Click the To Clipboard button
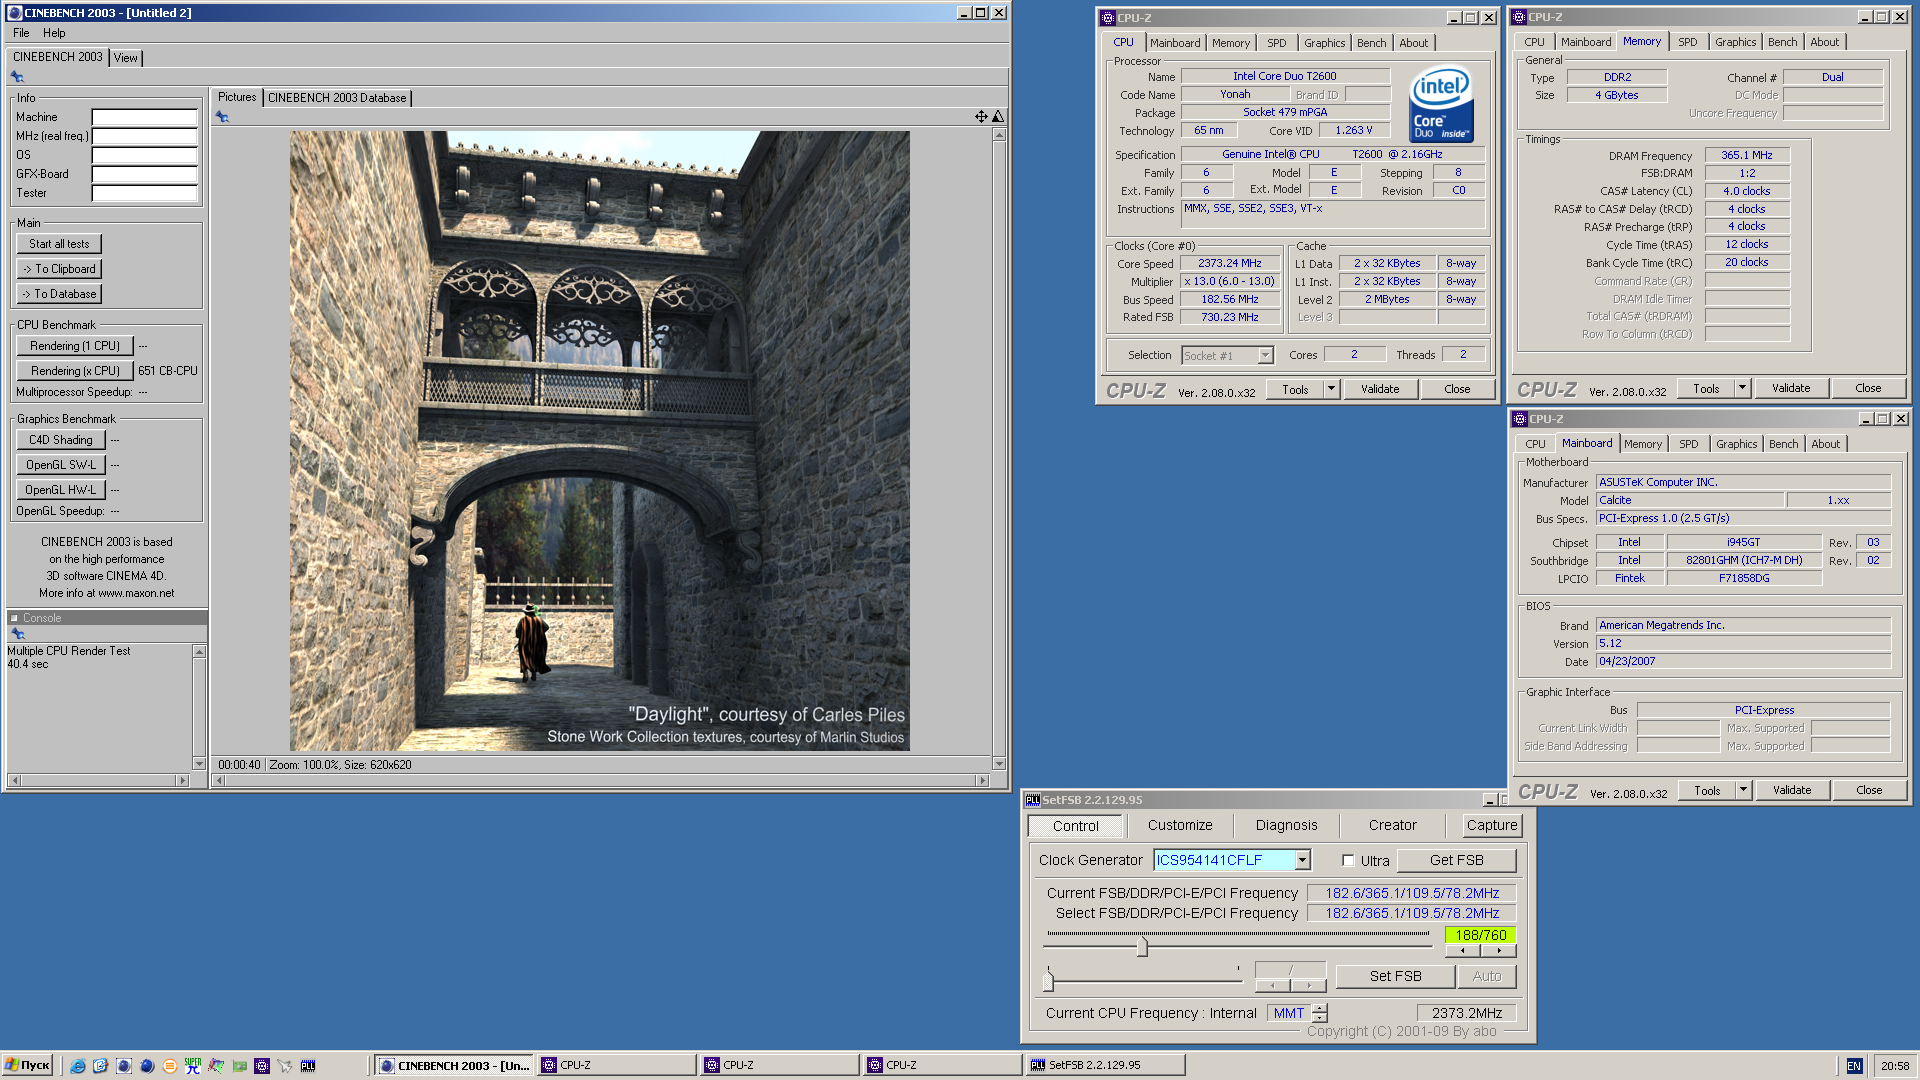 [59, 269]
